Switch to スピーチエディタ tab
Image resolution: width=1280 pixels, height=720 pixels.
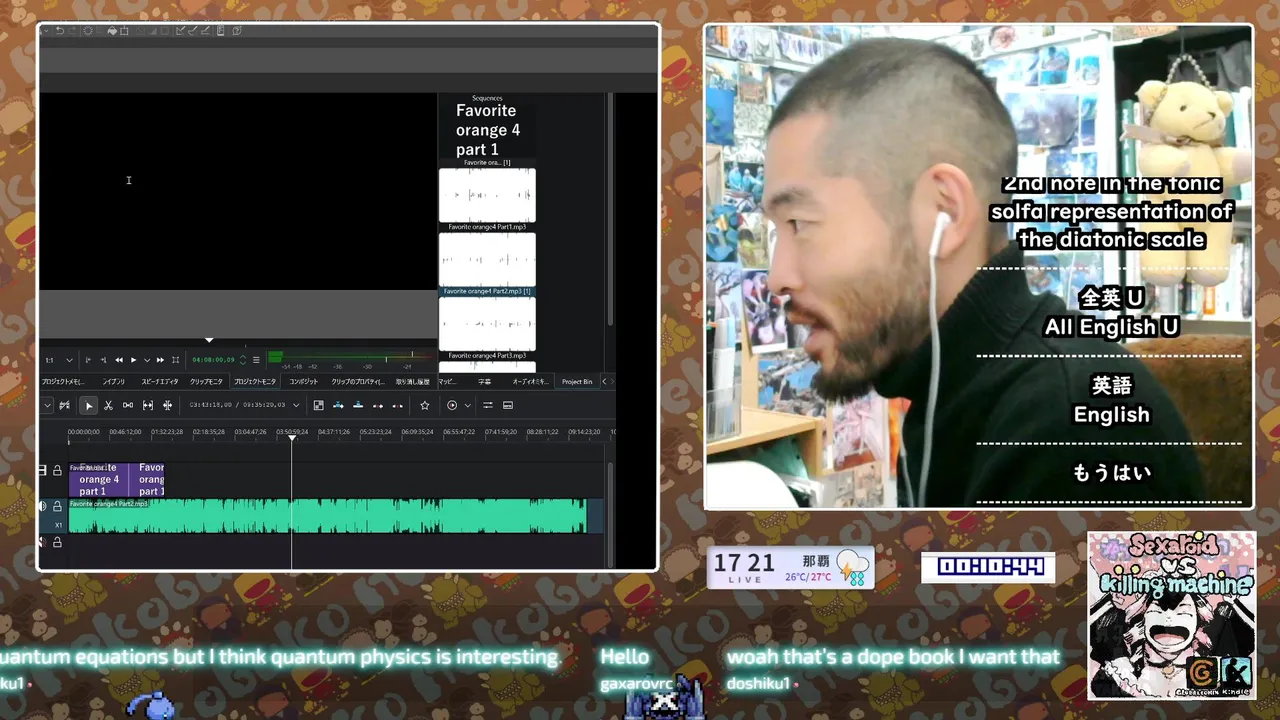coord(159,382)
